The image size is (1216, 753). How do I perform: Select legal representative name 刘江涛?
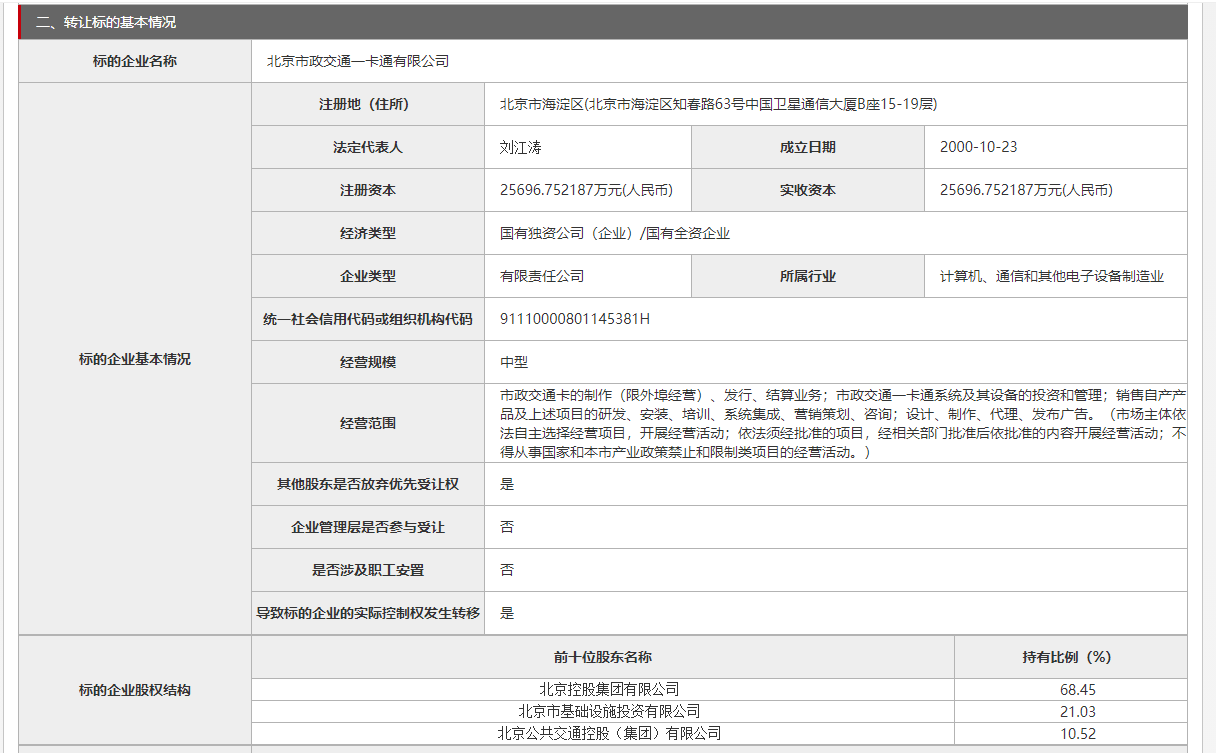[x=520, y=147]
